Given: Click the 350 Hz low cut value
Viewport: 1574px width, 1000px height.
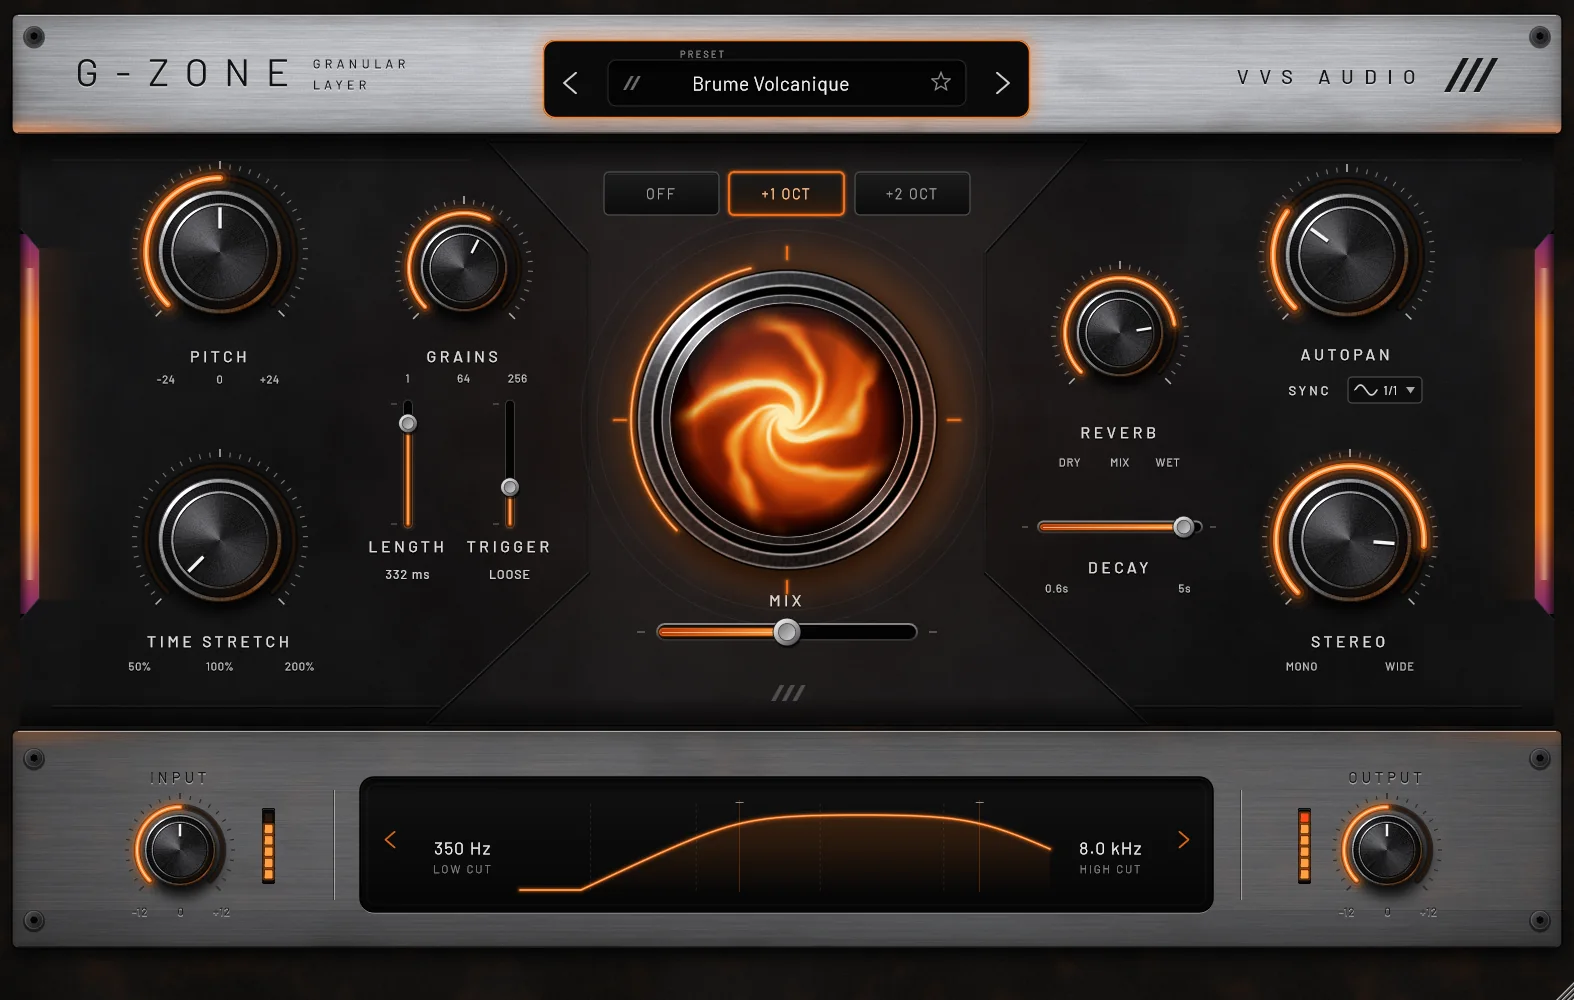Looking at the screenshot, I should pos(462,848).
